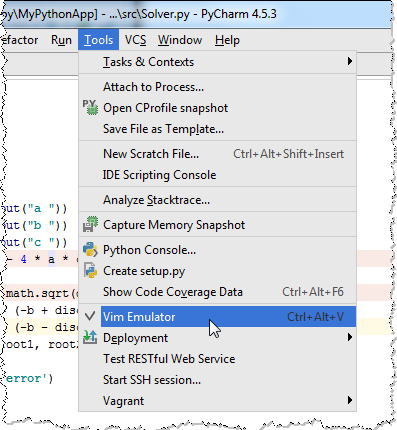Select Open CProfile snapshot
The width and height of the screenshot is (397, 430).
coord(217,108)
